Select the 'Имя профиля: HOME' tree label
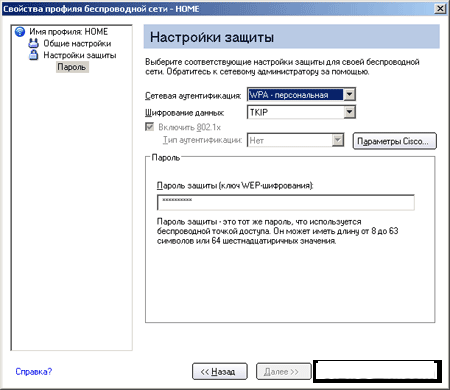 [69, 32]
